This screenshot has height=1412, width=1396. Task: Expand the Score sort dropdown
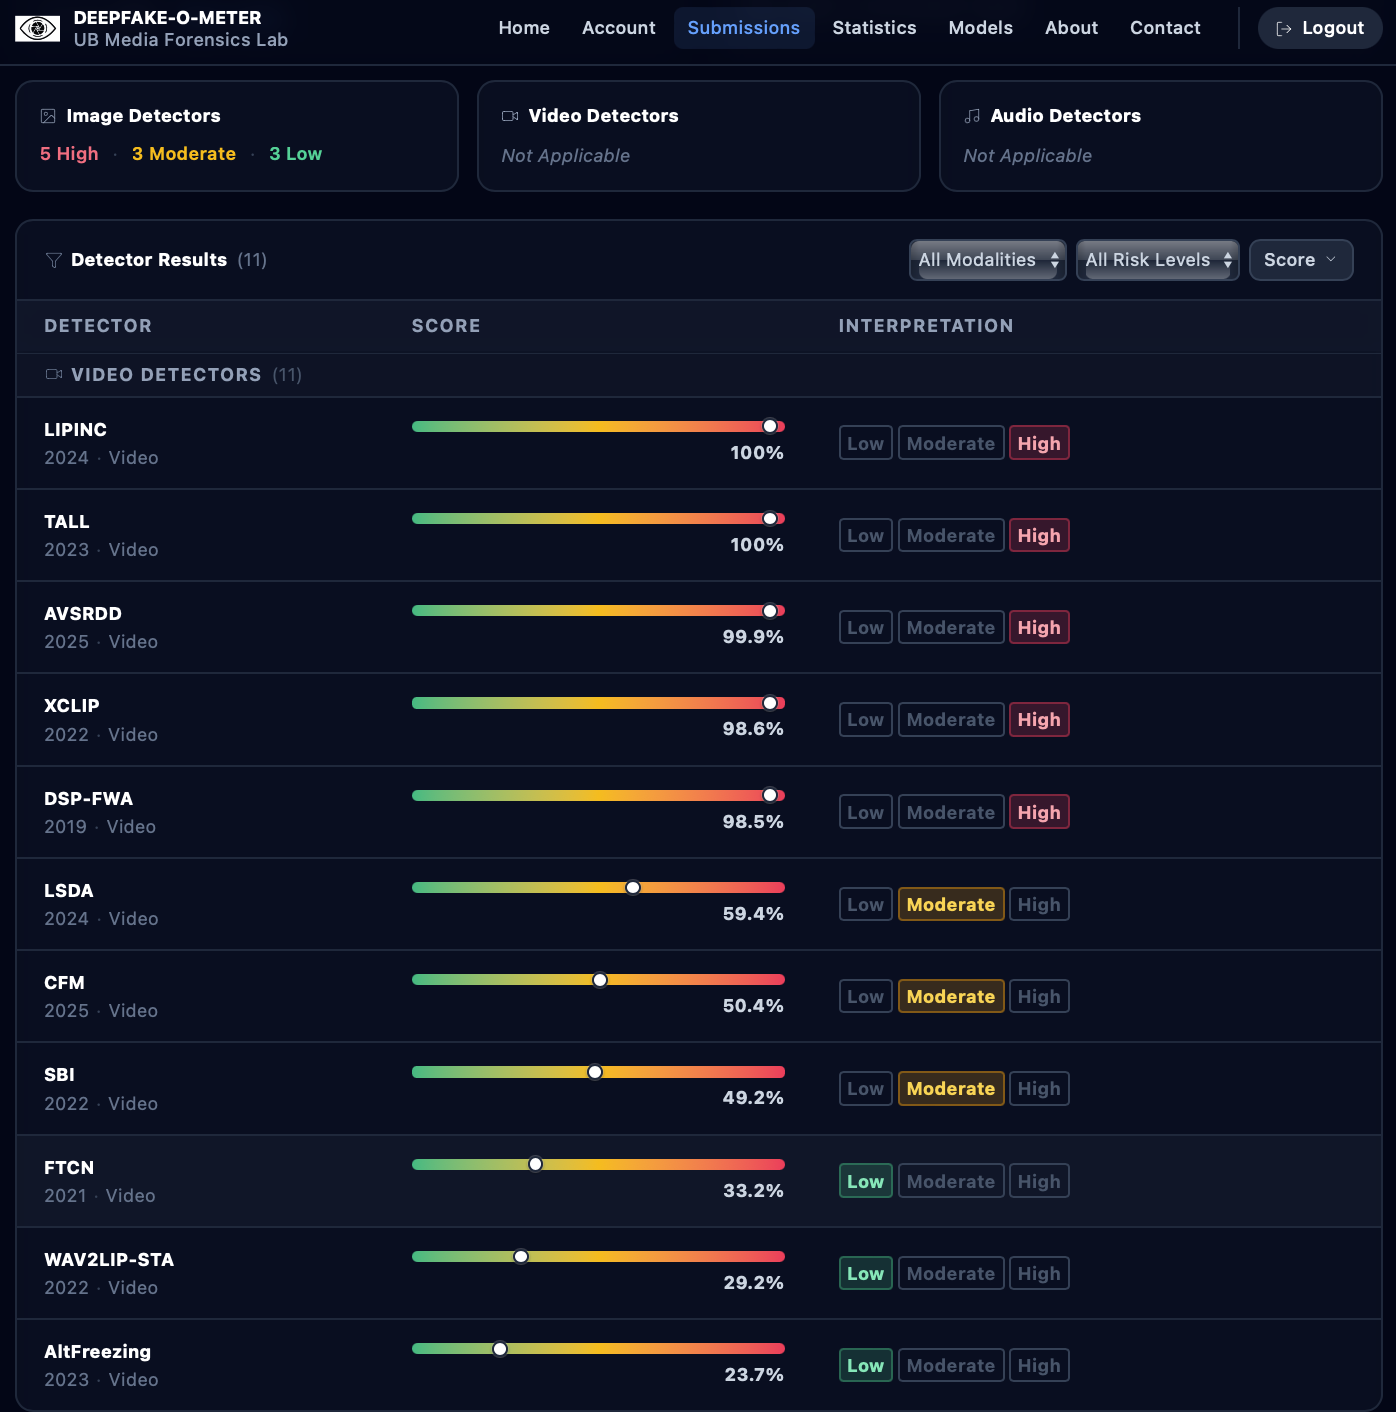(x=1299, y=260)
